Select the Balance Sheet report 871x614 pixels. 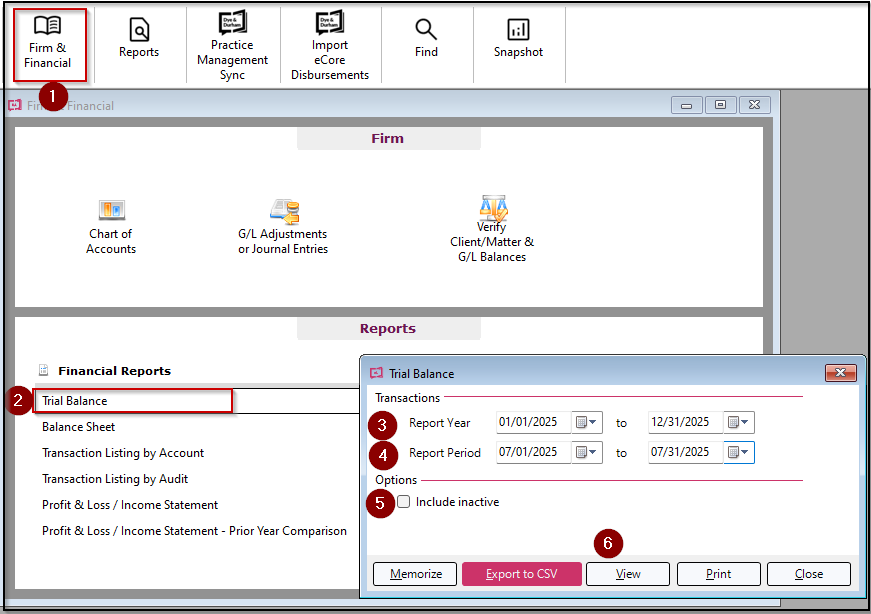tap(77, 426)
